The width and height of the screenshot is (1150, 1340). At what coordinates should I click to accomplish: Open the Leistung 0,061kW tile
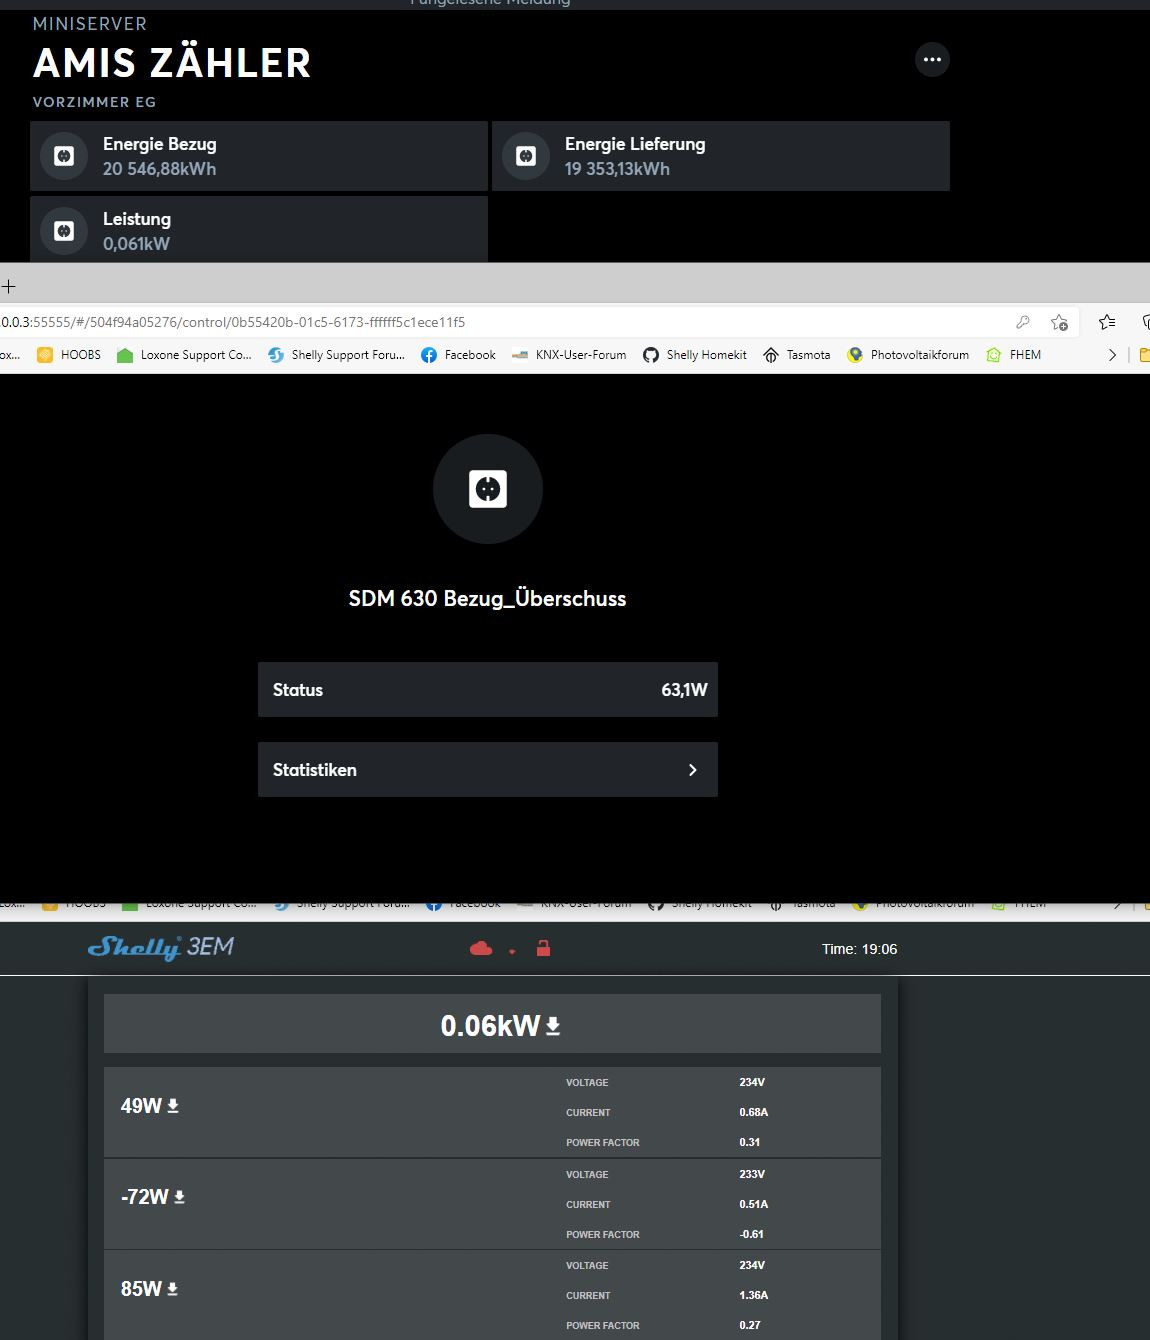coord(259,229)
